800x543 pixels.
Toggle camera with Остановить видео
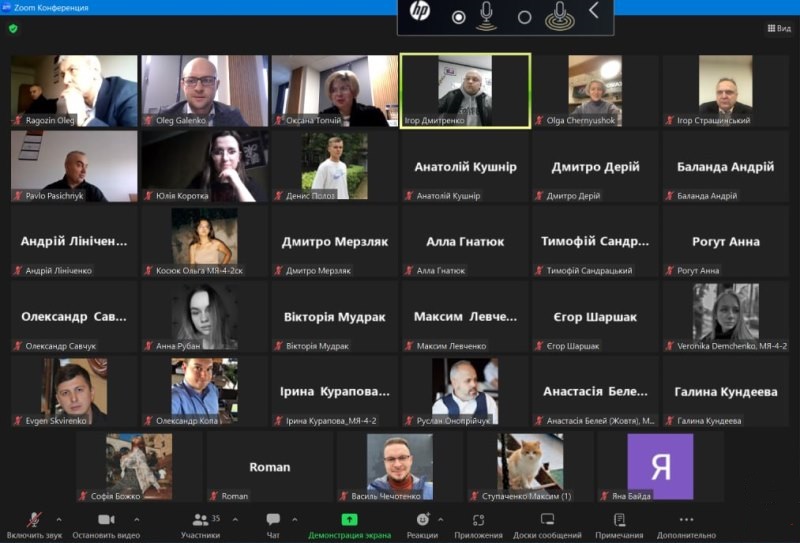coord(106,526)
